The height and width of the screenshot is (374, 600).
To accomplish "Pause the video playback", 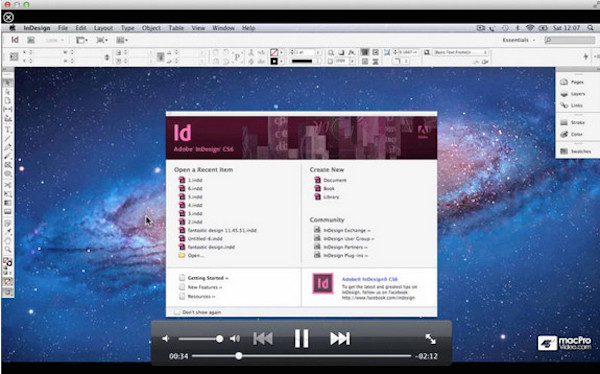I will click(x=302, y=338).
